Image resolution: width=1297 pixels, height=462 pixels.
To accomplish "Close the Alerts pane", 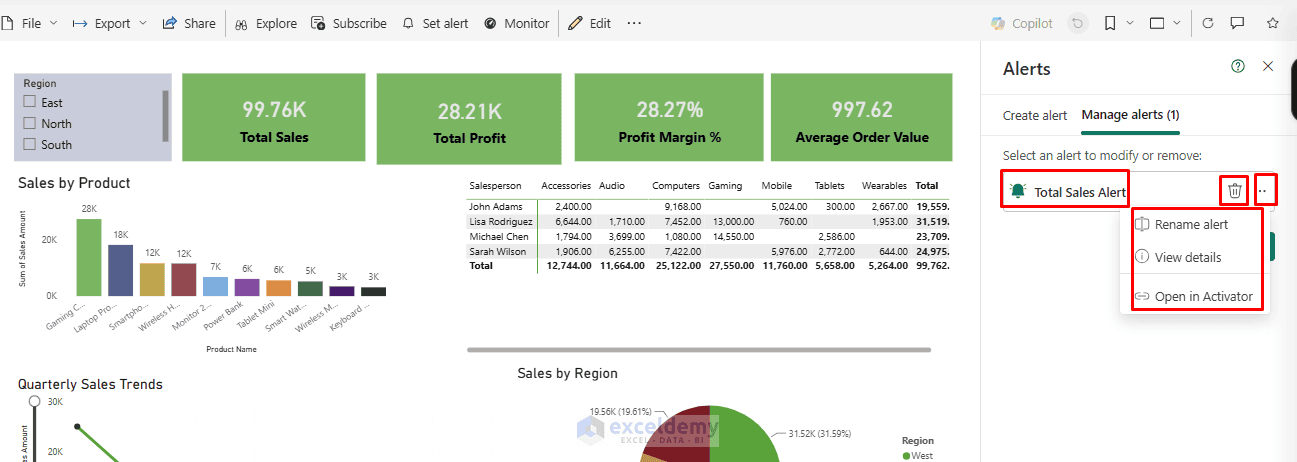I will [x=1268, y=66].
